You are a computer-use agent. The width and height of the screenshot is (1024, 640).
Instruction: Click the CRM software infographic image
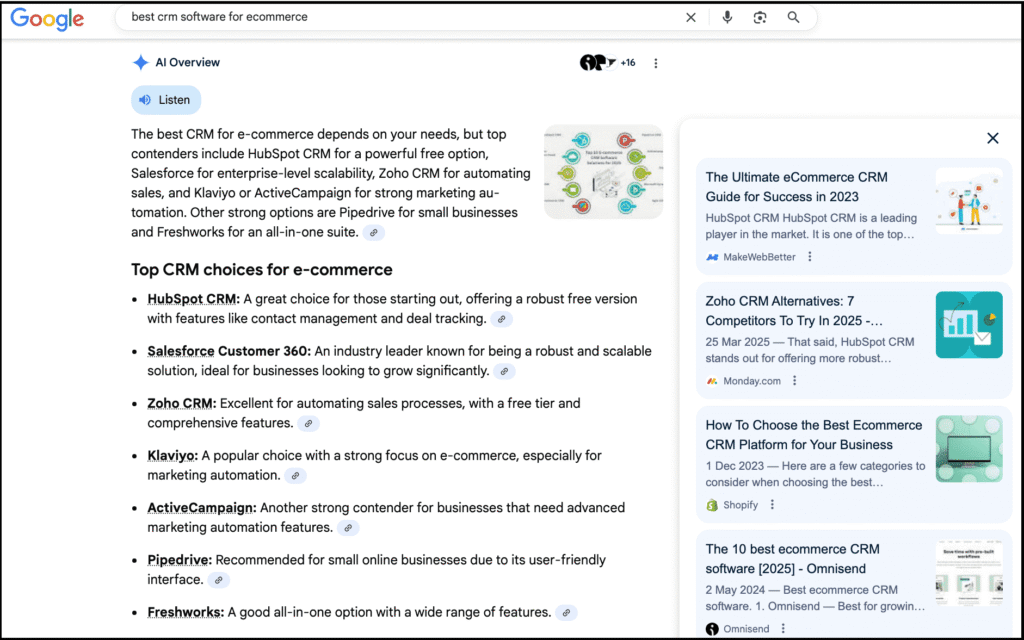[602, 172]
